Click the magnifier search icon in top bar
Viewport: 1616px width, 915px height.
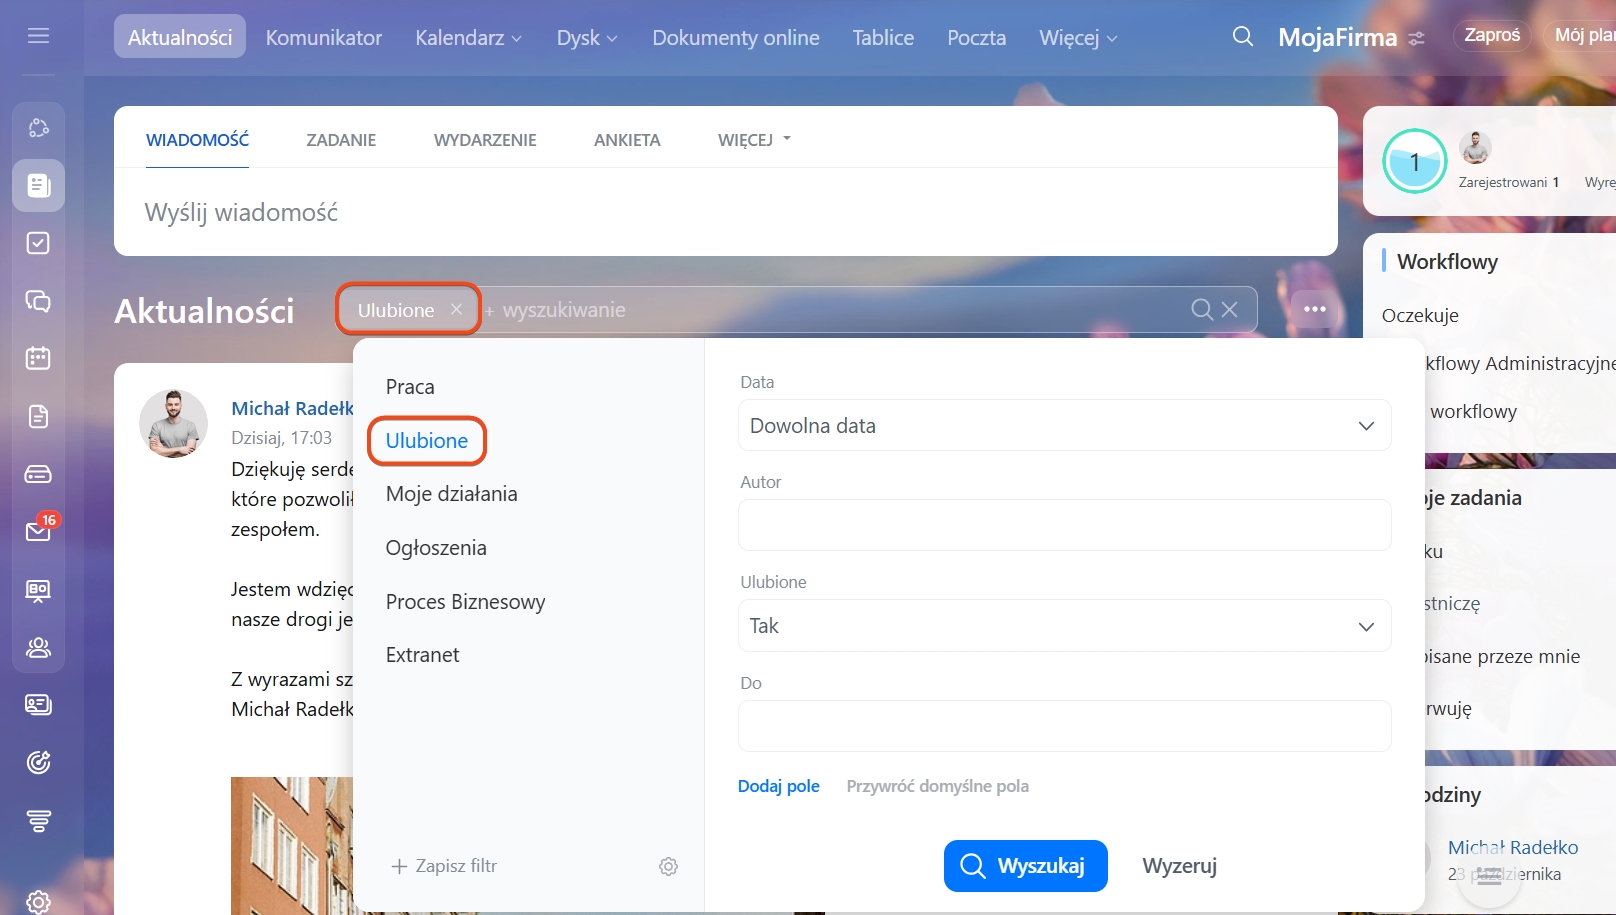(x=1242, y=37)
